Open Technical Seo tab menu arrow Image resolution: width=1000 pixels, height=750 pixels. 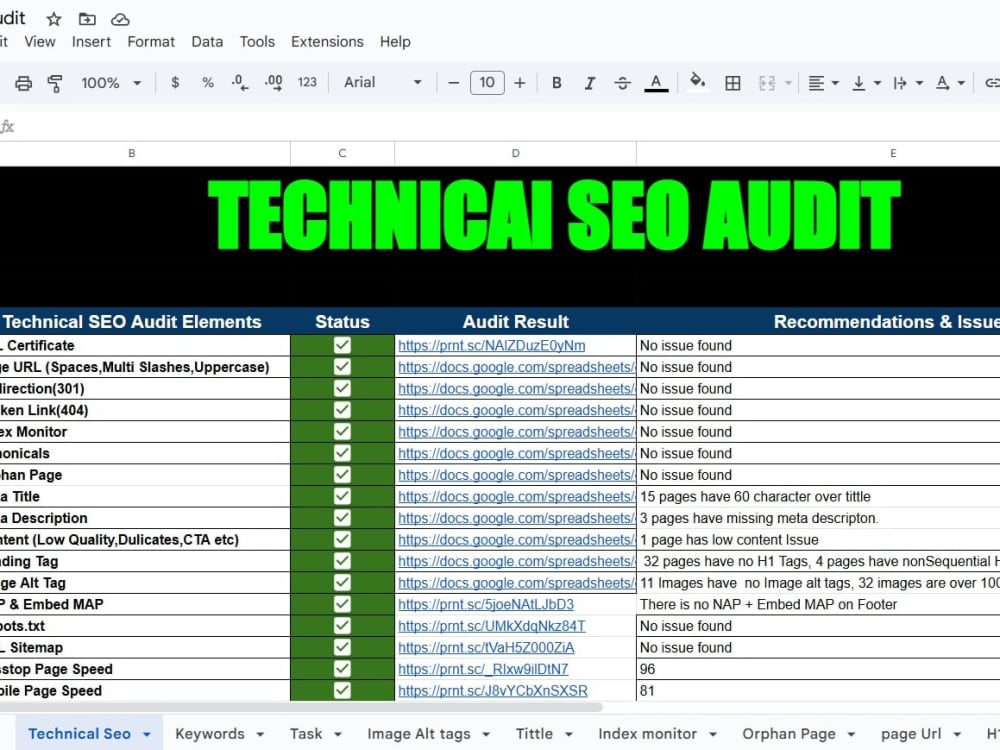(x=147, y=735)
